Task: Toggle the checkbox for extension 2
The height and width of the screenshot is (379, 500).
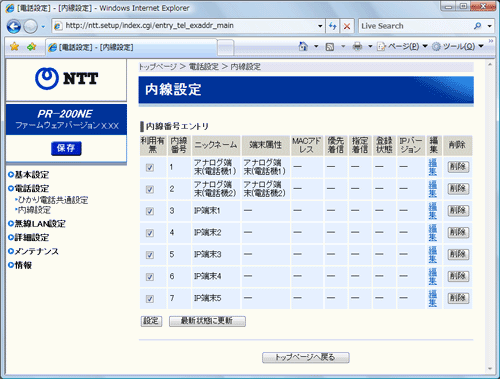Action: pos(150,189)
